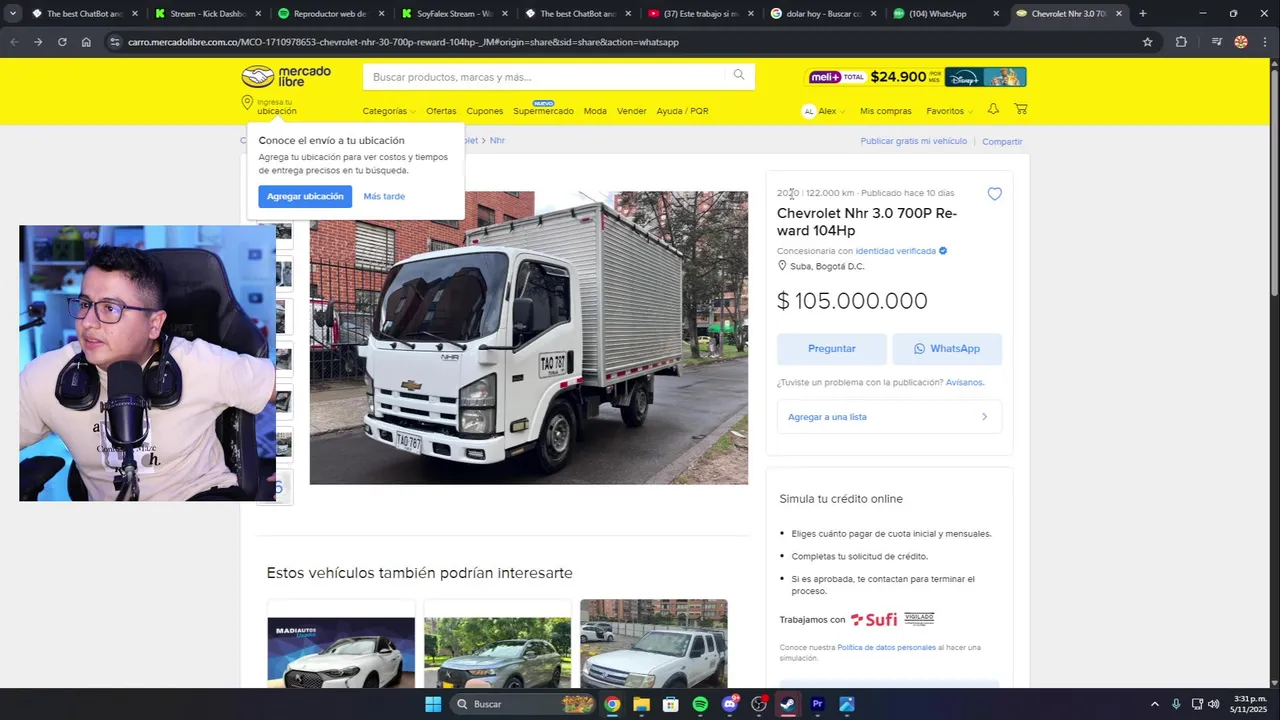Open Discord from the taskbar
The width and height of the screenshot is (1280, 720).
[x=730, y=704]
